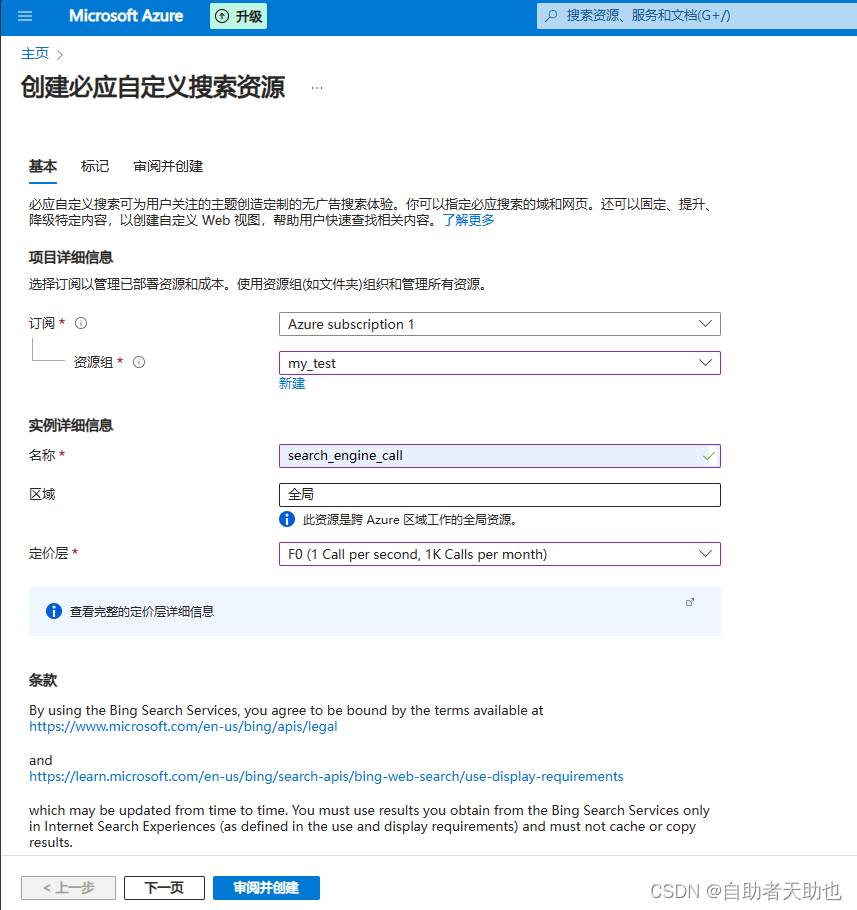Click the search magnifier icon

point(551,16)
